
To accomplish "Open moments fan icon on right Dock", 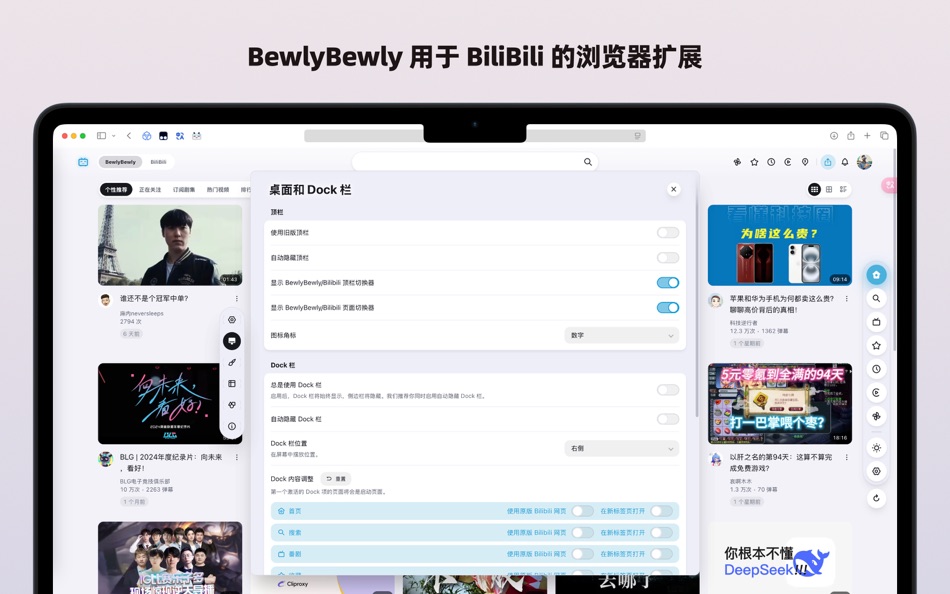I will (876, 416).
